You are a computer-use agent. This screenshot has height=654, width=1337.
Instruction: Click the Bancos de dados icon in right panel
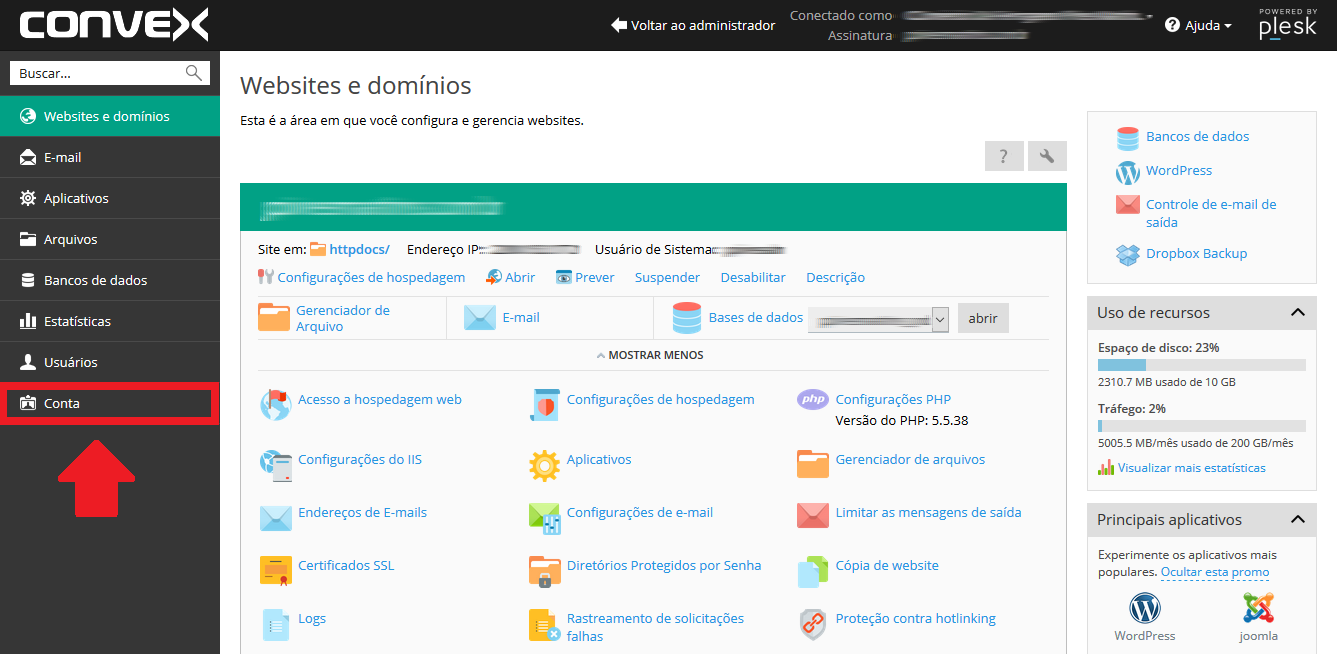click(x=1128, y=137)
